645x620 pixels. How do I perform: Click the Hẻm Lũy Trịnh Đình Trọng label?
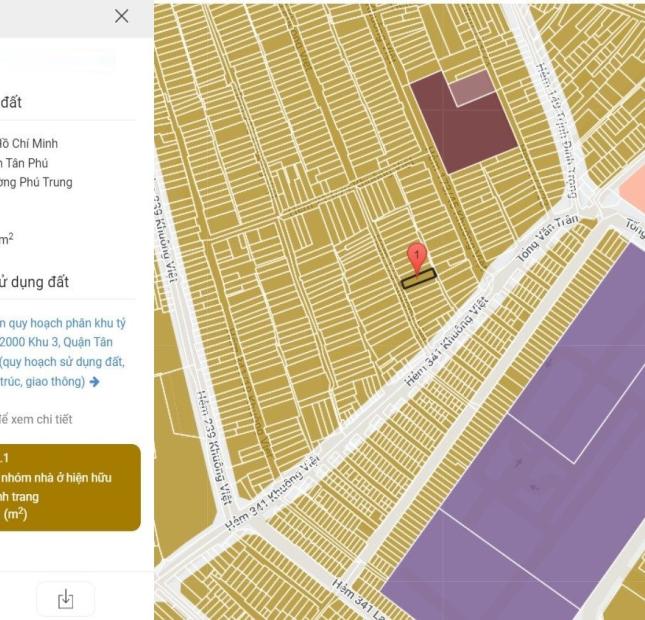pyautogui.click(x=557, y=131)
